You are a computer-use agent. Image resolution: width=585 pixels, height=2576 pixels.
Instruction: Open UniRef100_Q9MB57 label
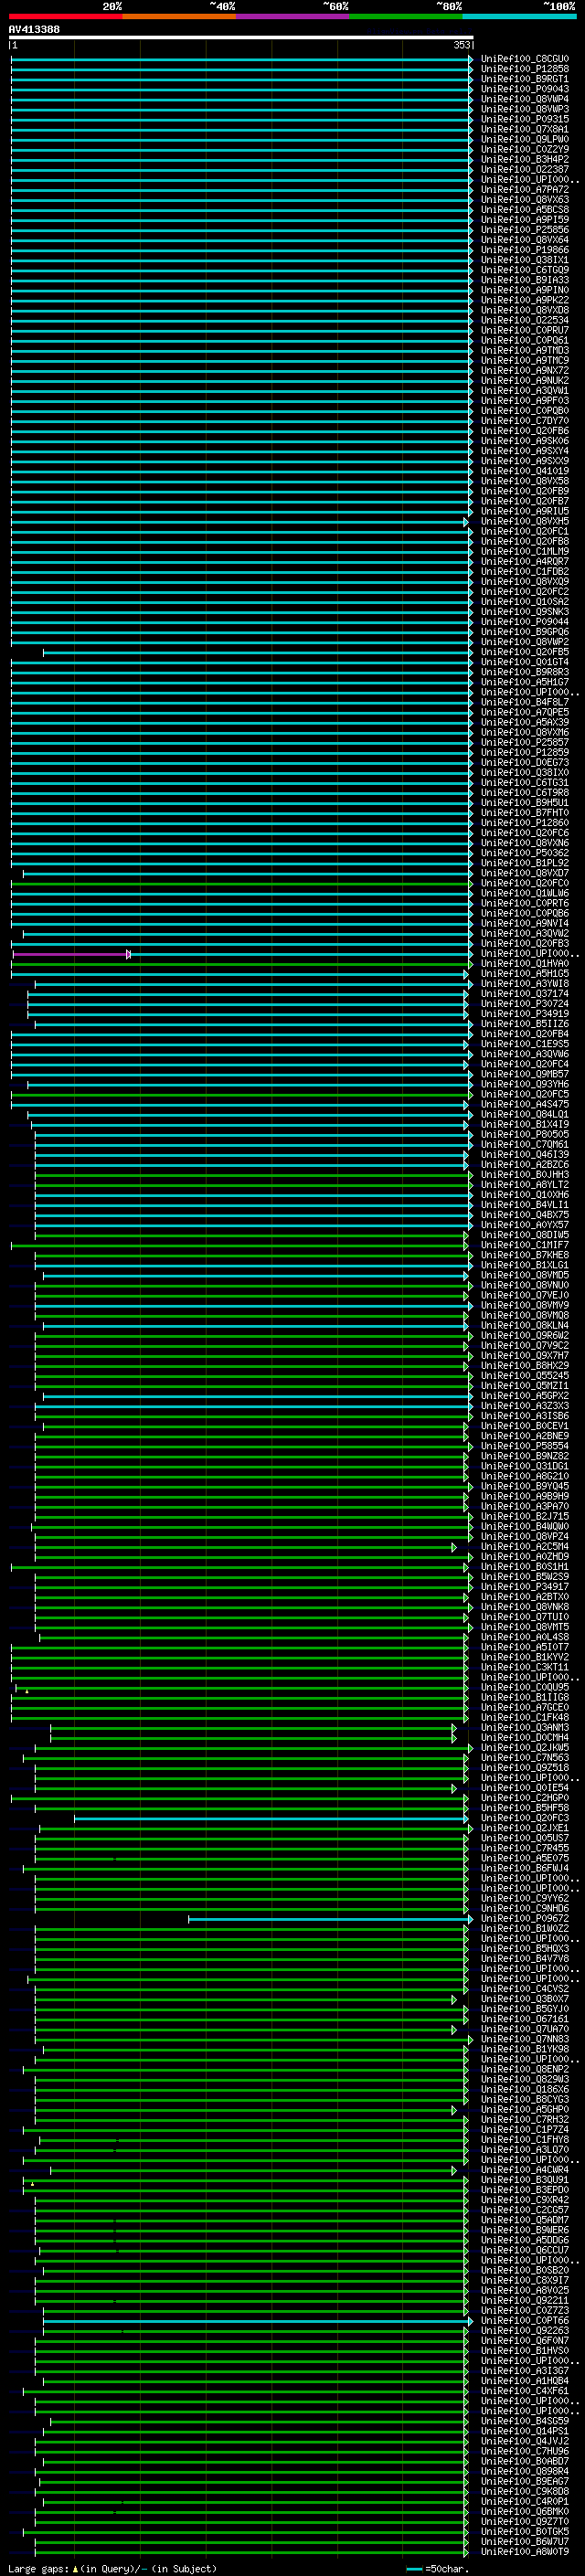[524, 1074]
